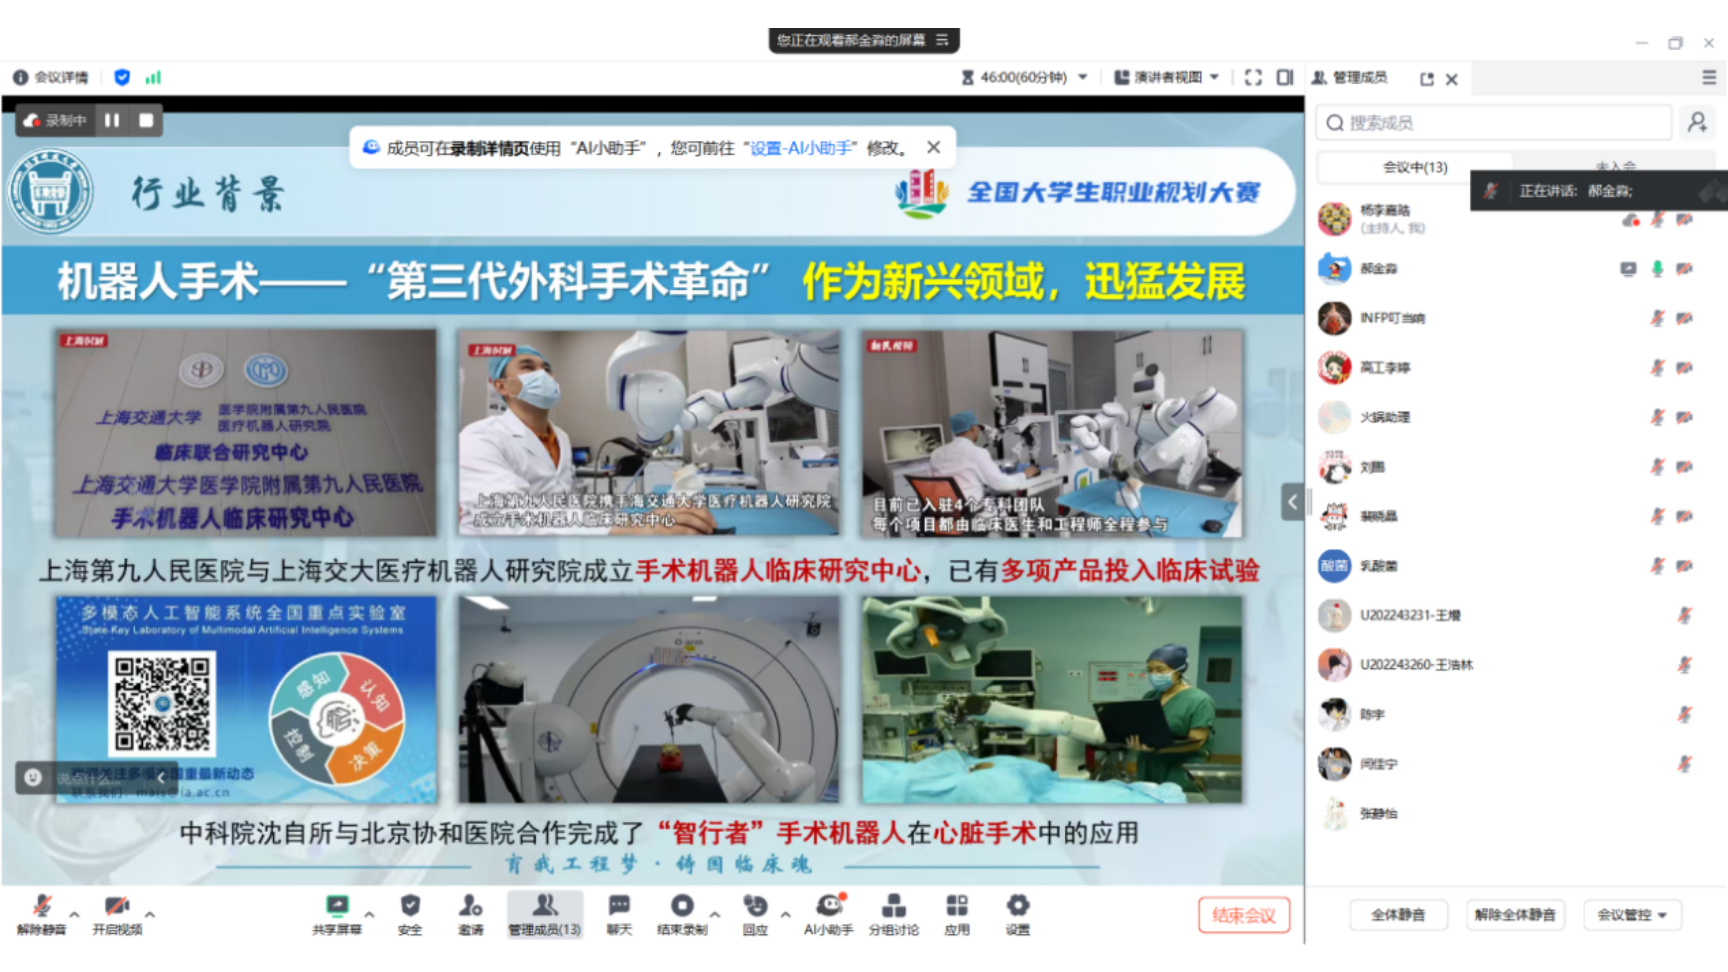The width and height of the screenshot is (1728, 972).
Task: Open the 应用 apps grid
Action: (x=957, y=914)
